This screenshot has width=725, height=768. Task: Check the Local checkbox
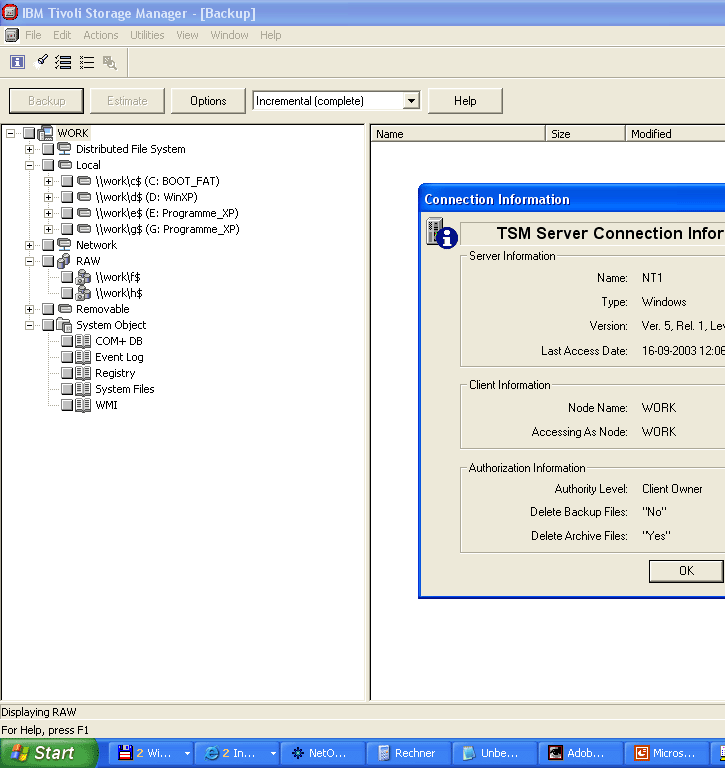tap(48, 165)
